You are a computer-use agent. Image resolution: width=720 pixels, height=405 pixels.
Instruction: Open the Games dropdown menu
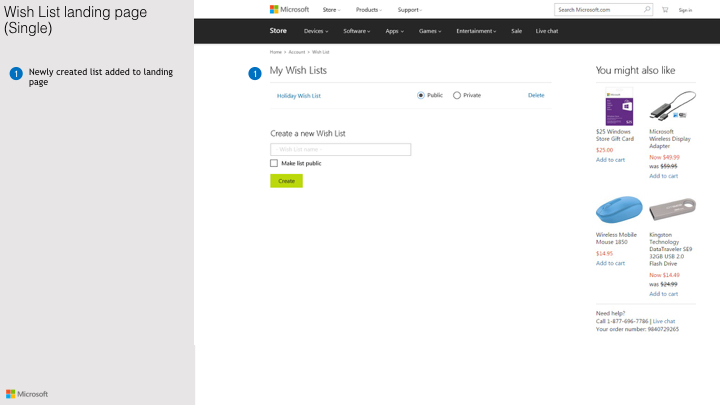click(x=430, y=31)
